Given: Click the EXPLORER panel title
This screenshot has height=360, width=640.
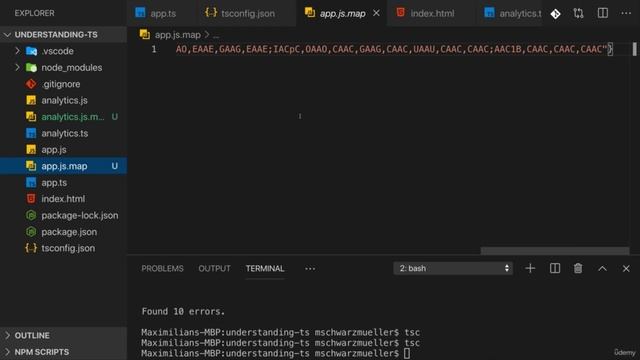Looking at the screenshot, I should click(34, 13).
